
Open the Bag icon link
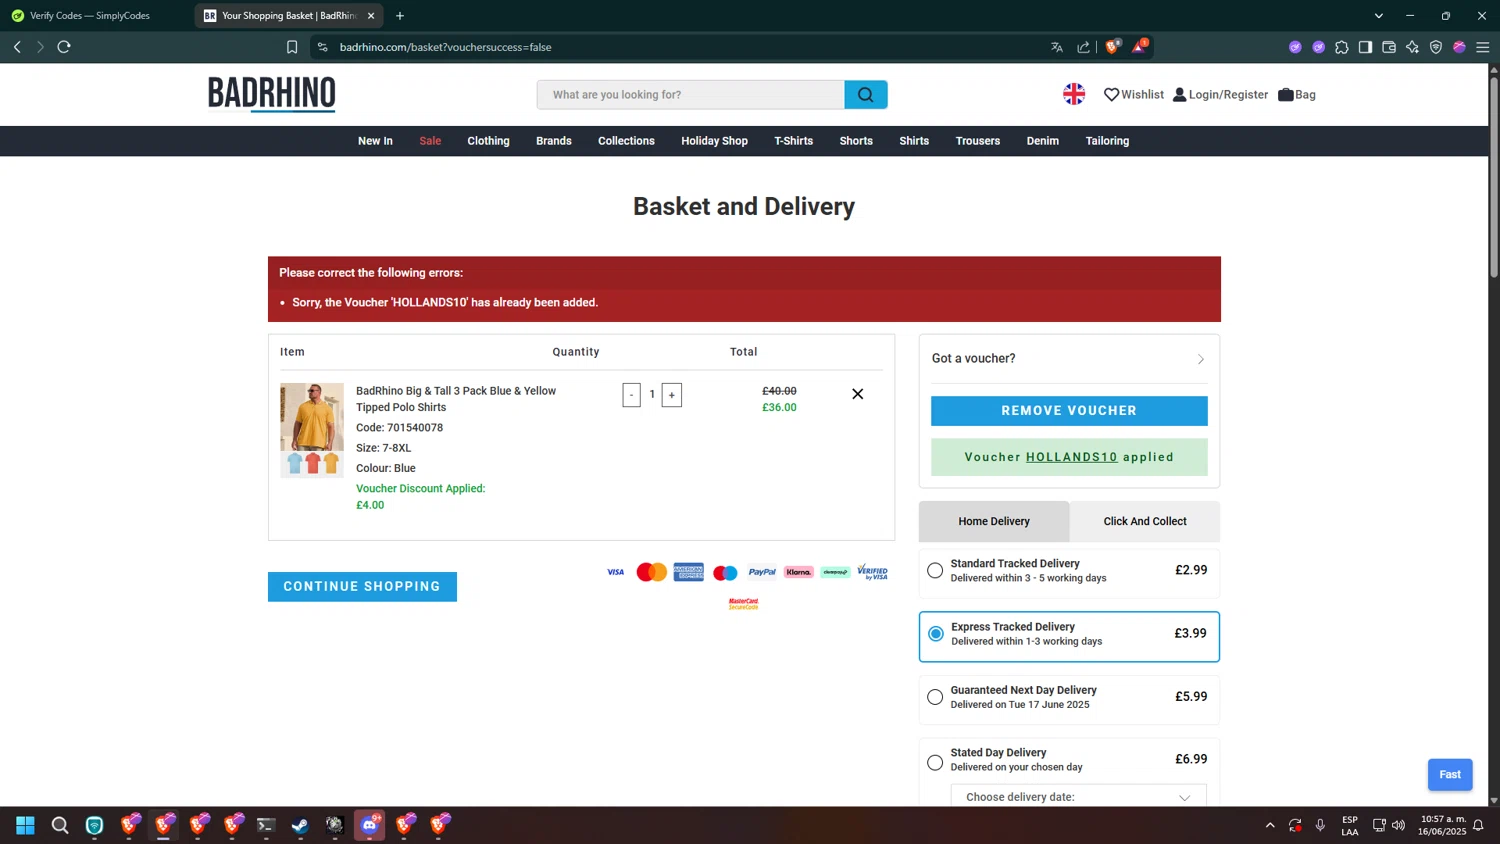(1297, 95)
